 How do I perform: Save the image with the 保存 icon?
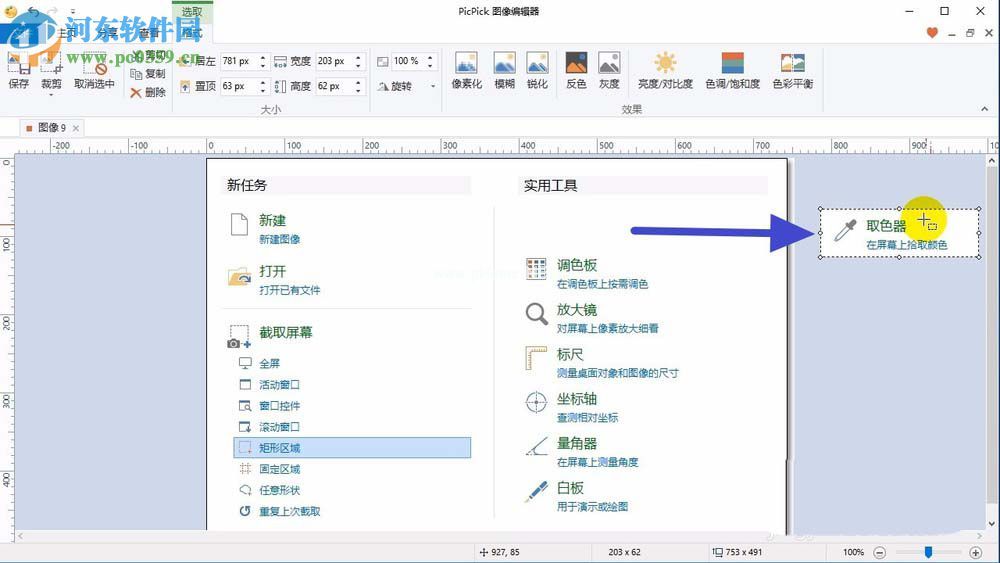(x=18, y=70)
